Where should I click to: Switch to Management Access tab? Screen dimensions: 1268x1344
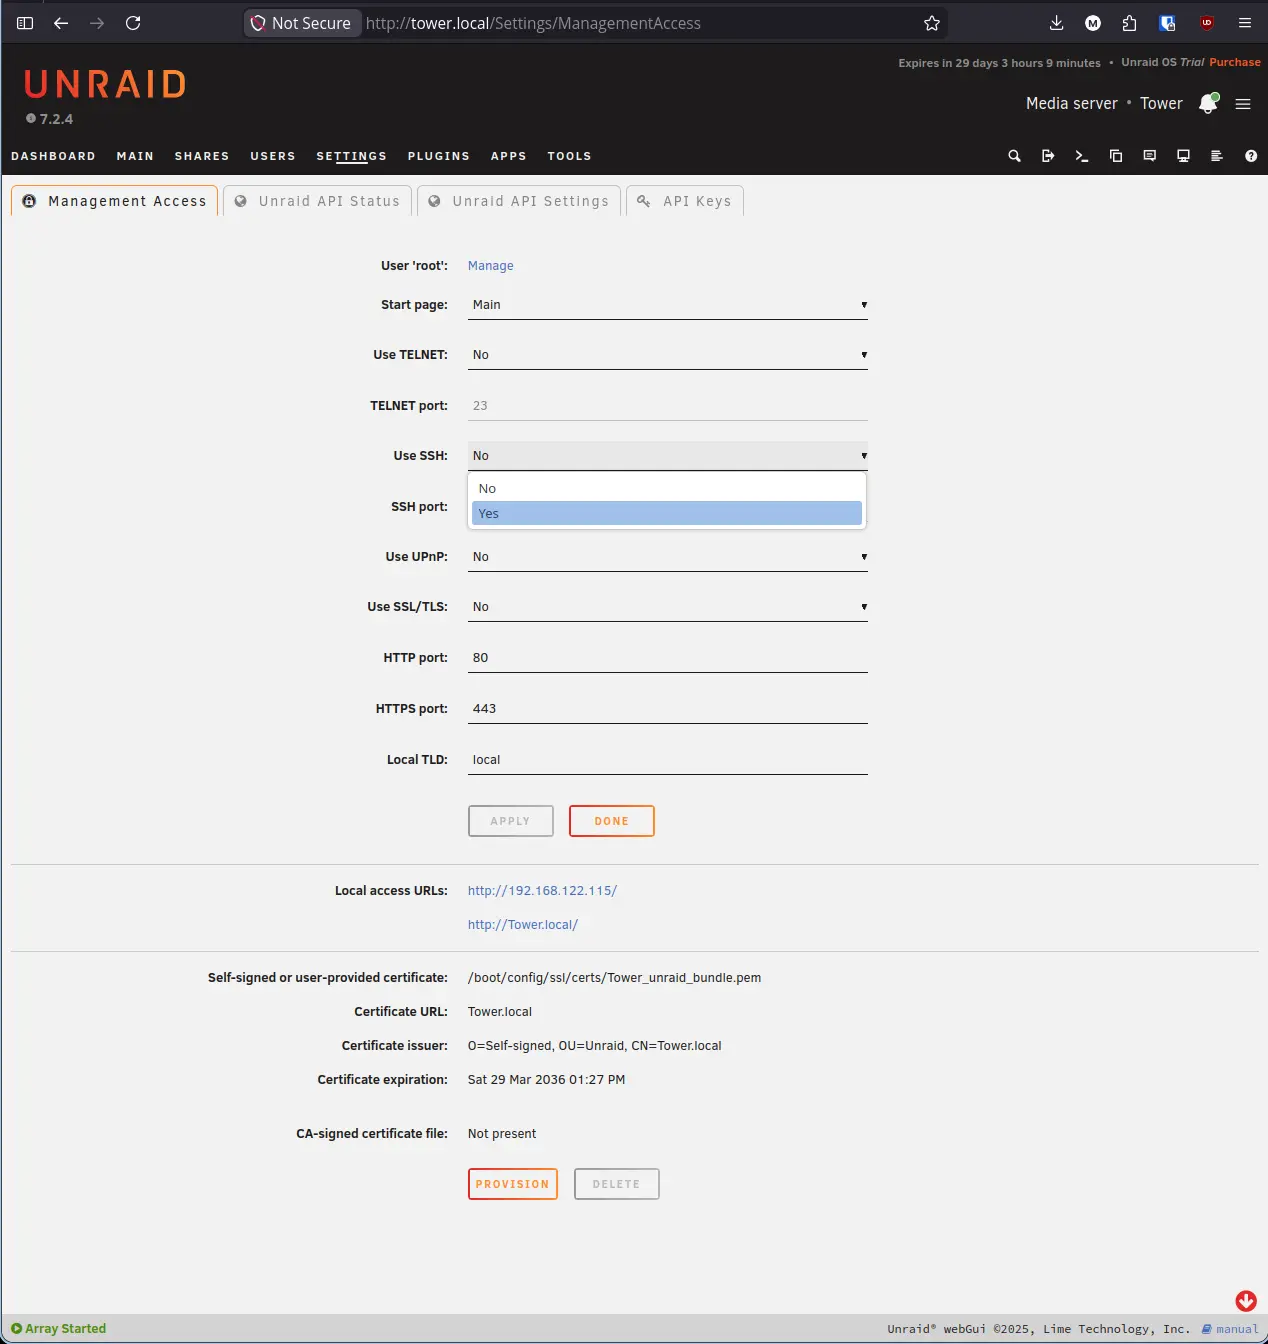click(115, 201)
